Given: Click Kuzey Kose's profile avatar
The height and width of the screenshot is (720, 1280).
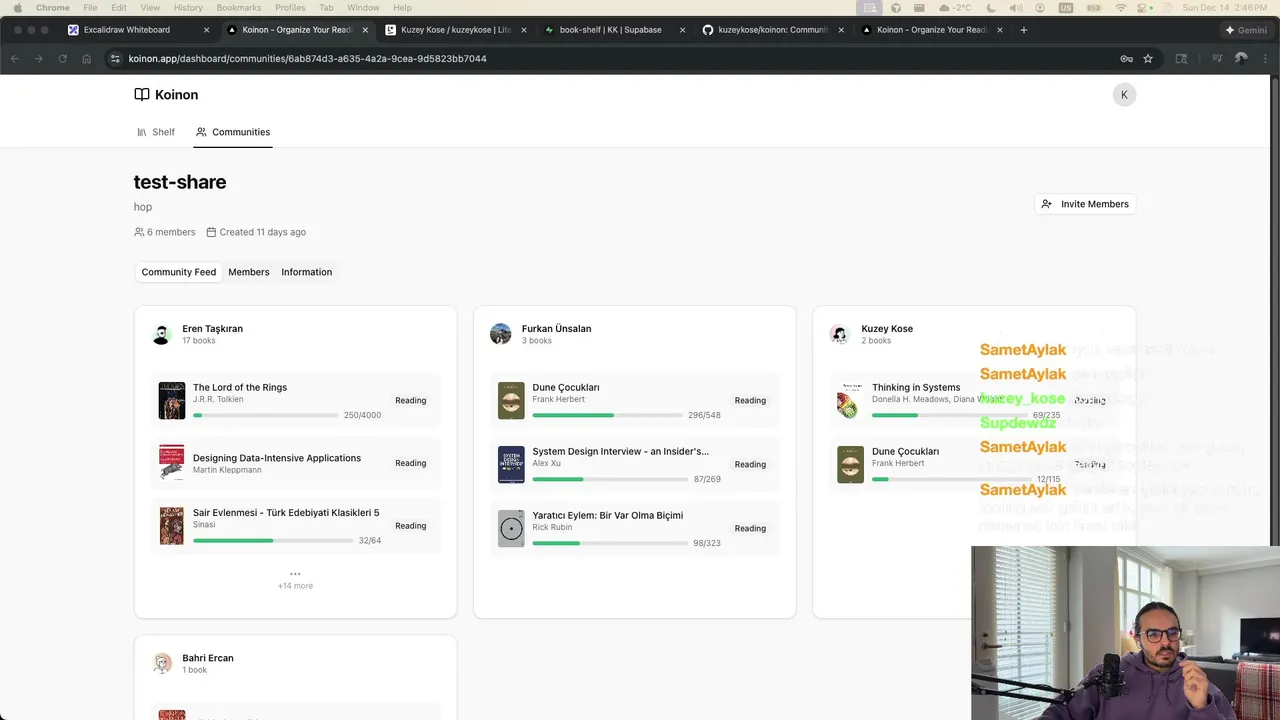Looking at the screenshot, I should pos(840,334).
